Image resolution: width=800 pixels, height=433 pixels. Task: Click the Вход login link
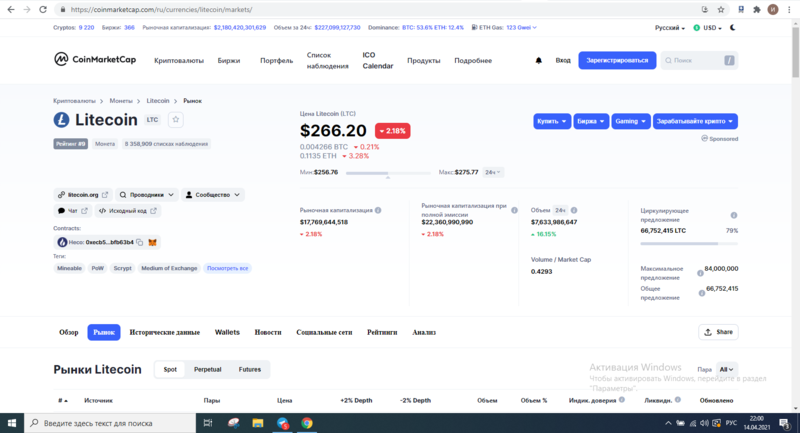point(563,60)
